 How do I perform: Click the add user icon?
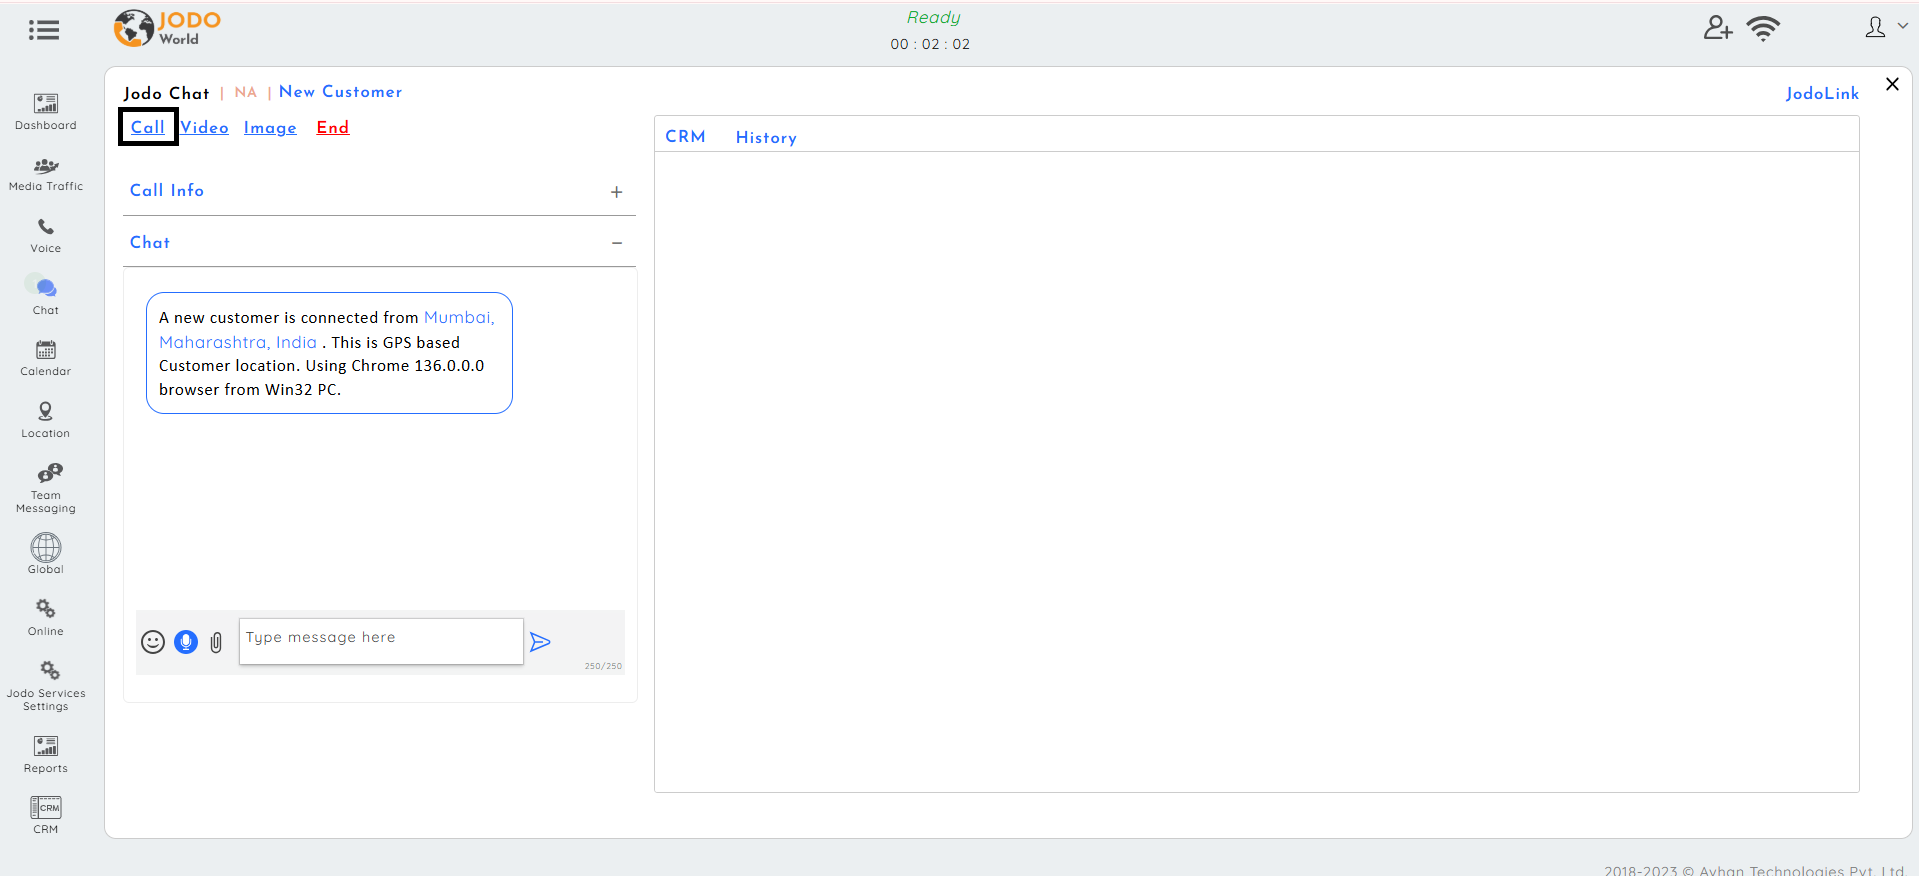(x=1718, y=28)
